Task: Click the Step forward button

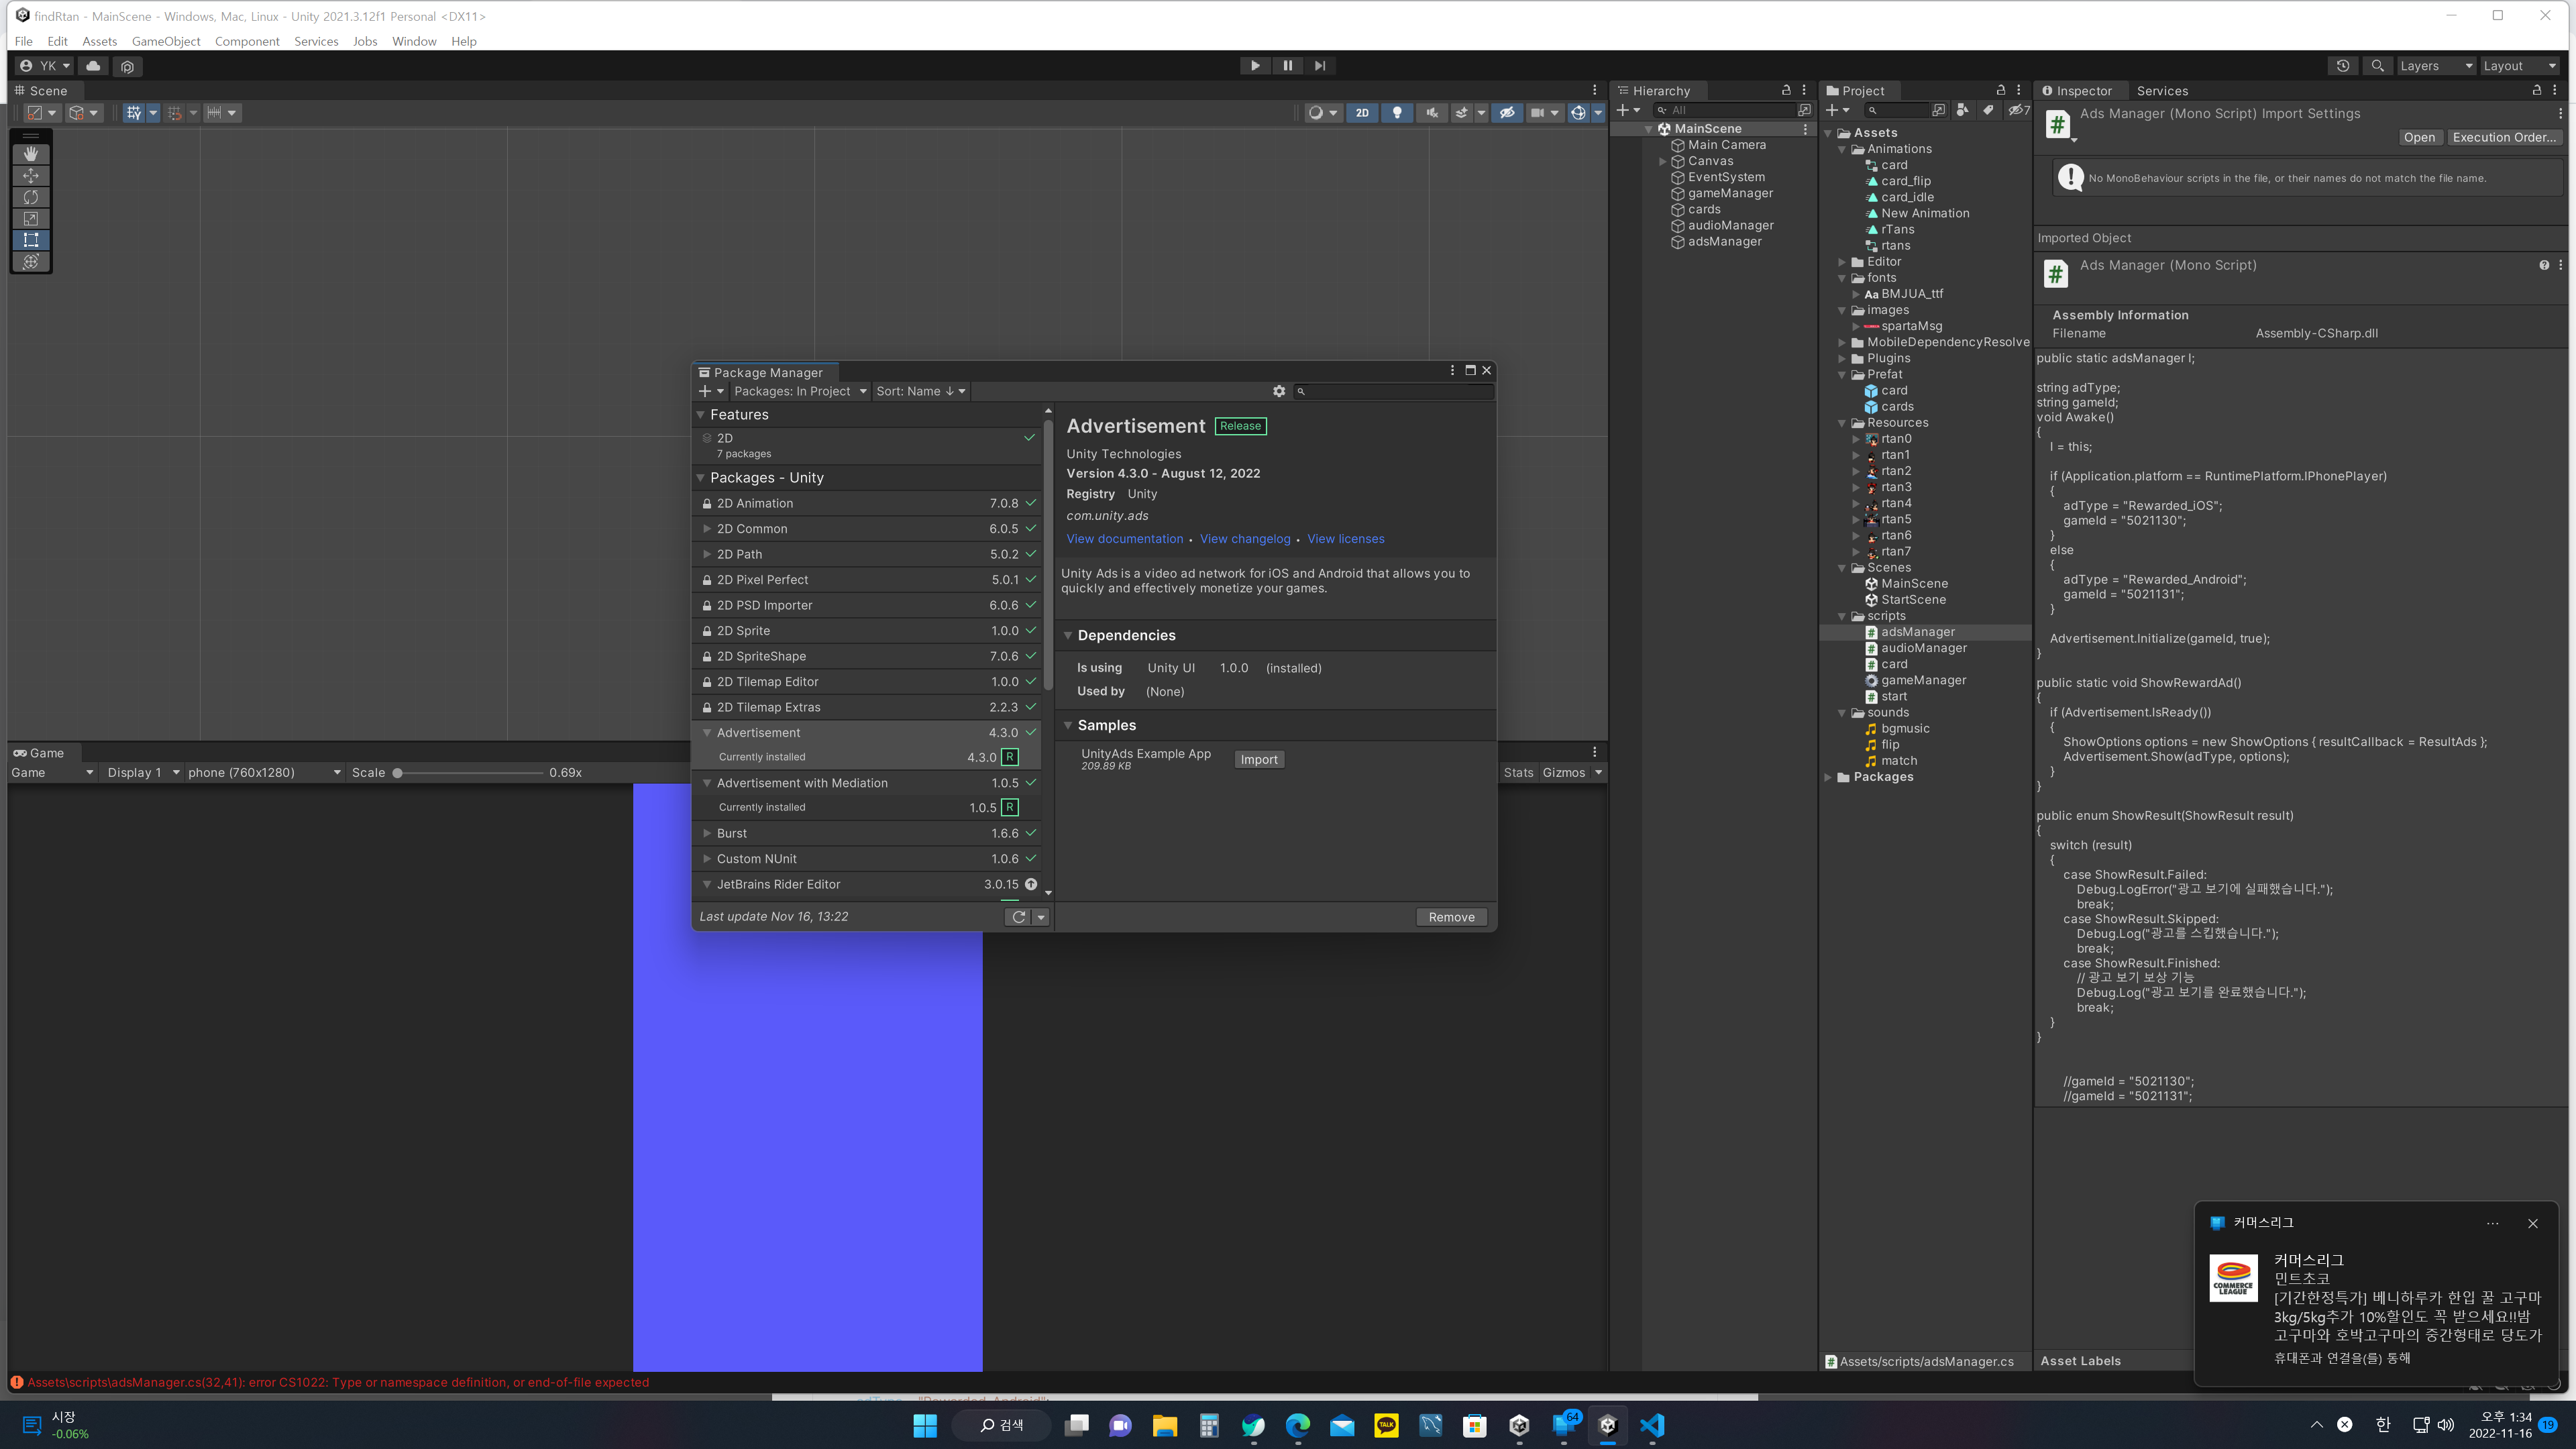Action: pos(1320,66)
